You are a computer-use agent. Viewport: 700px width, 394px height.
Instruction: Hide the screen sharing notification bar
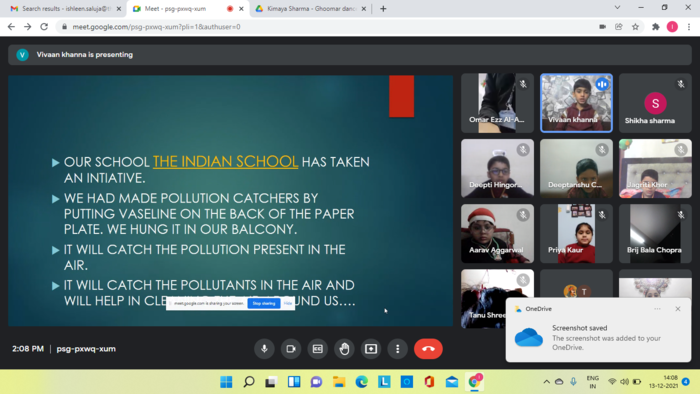pos(288,303)
